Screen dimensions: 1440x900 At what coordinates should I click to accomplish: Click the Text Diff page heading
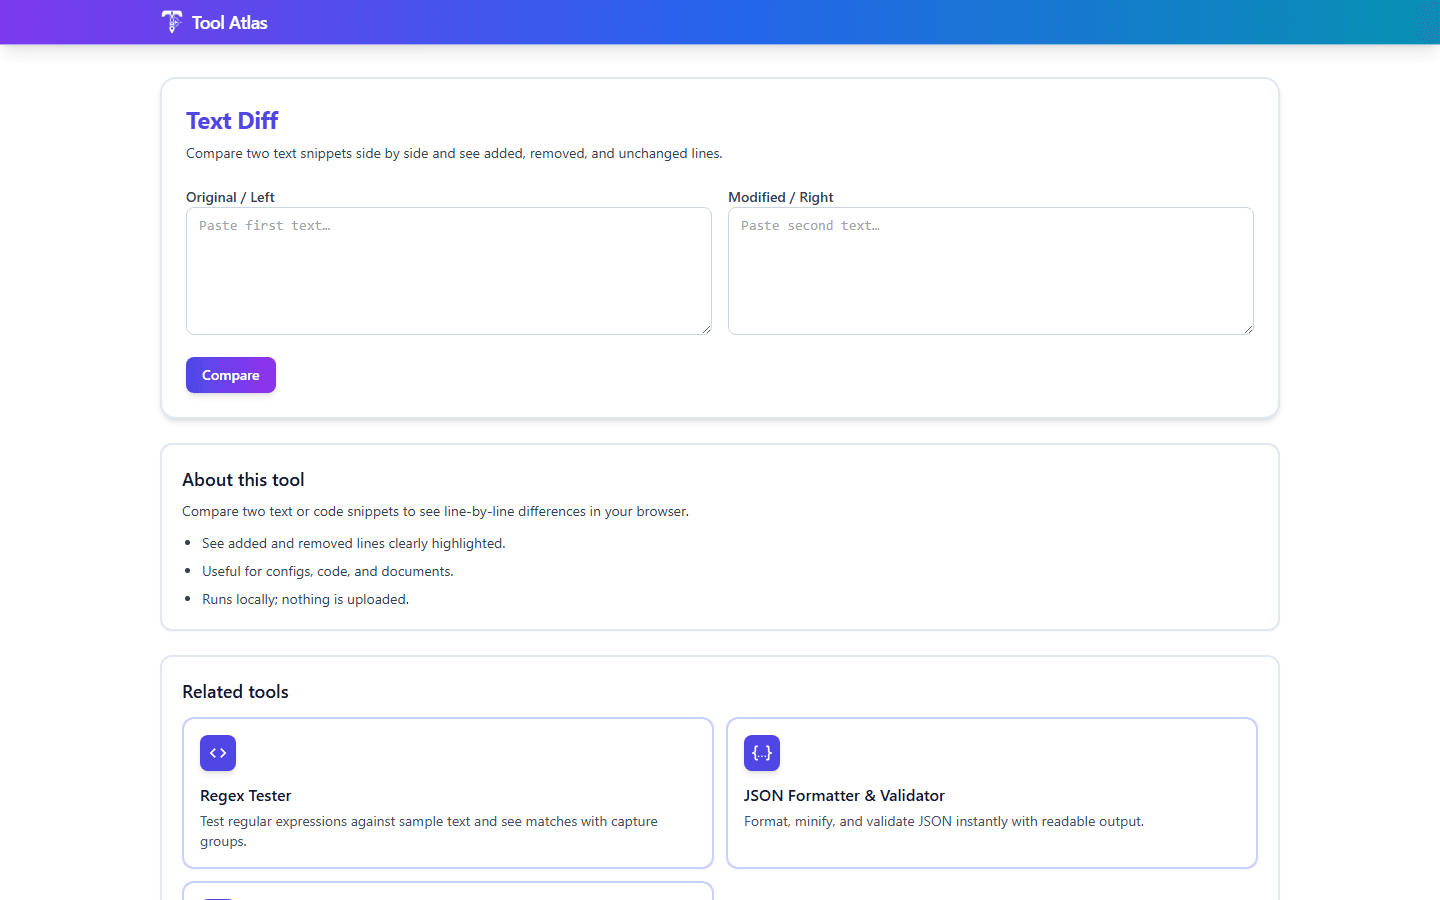pyautogui.click(x=232, y=120)
